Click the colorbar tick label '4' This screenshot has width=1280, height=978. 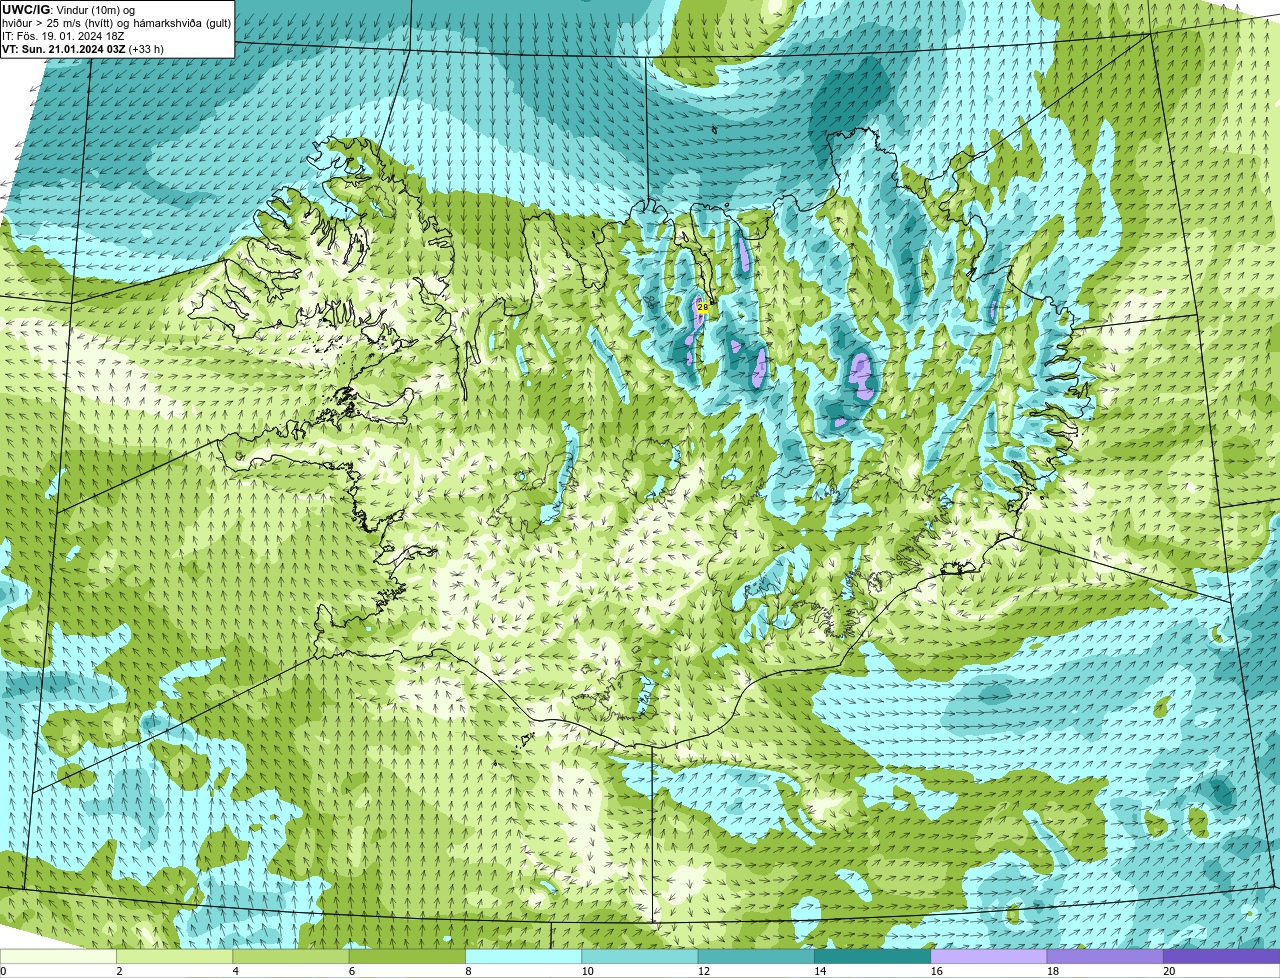pos(234,971)
